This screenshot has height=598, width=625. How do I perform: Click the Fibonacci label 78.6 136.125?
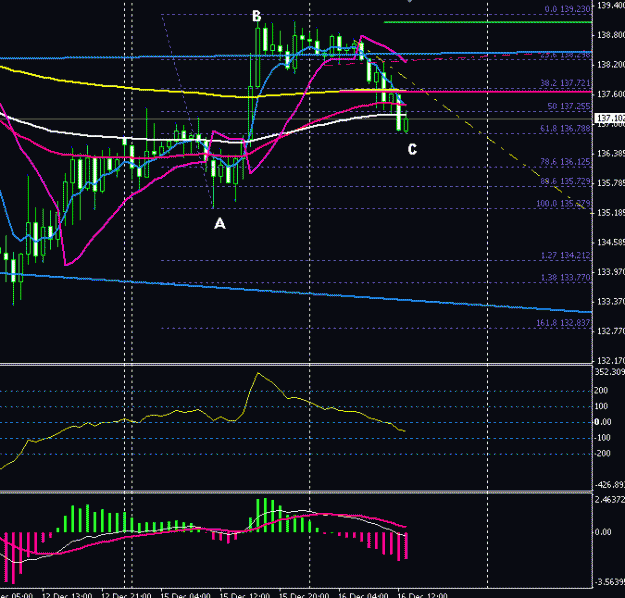point(565,162)
